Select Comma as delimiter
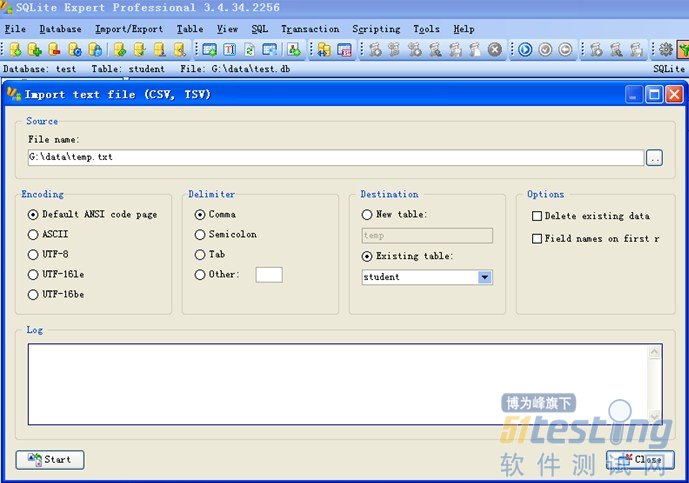689x483 pixels. coord(215,214)
